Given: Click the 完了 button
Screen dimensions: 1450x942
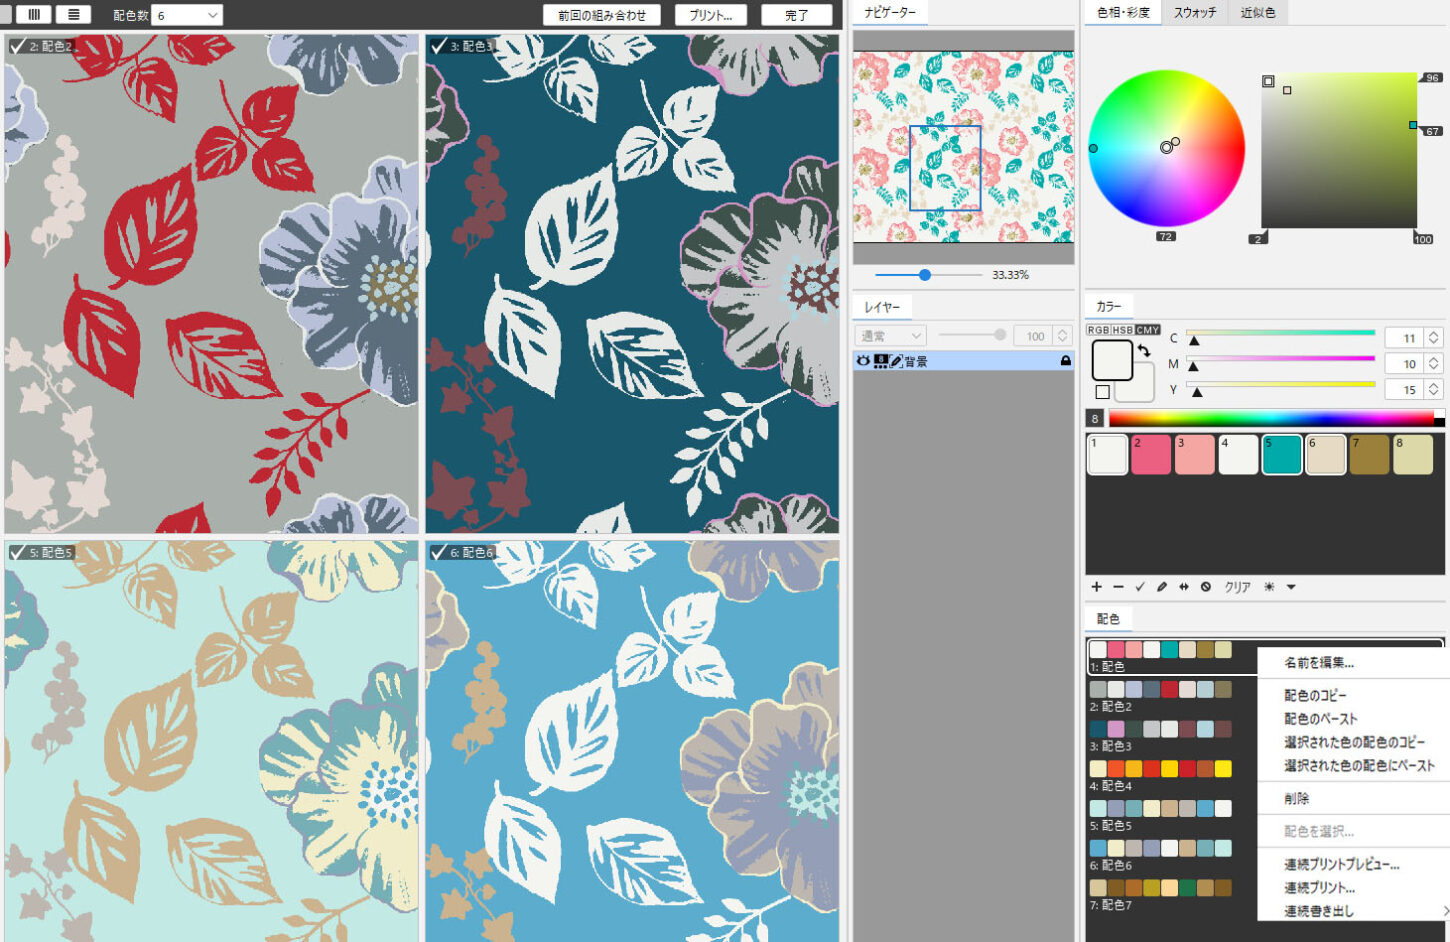Looking at the screenshot, I should [796, 15].
